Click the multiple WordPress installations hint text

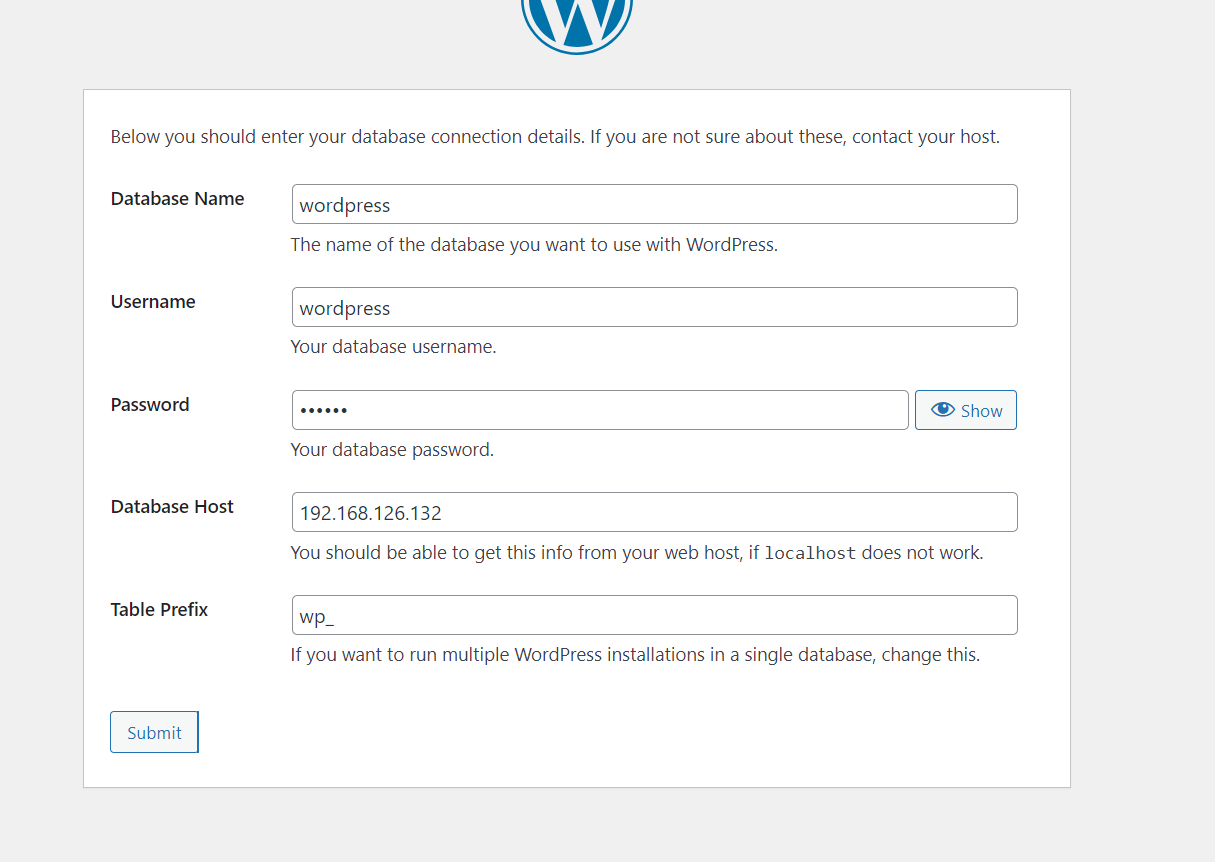[635, 656]
